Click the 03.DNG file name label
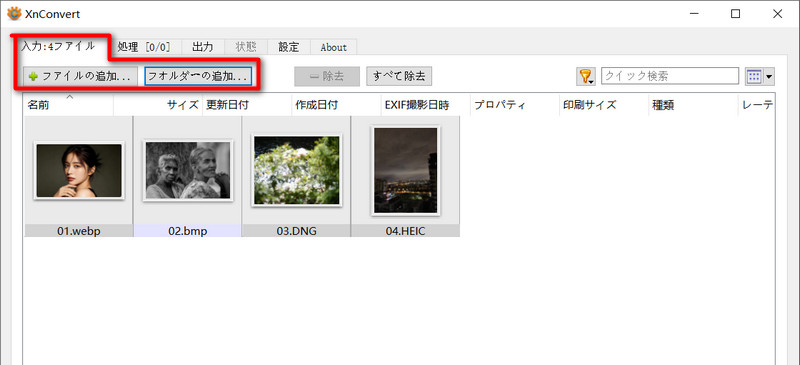The image size is (800, 365). 296,231
